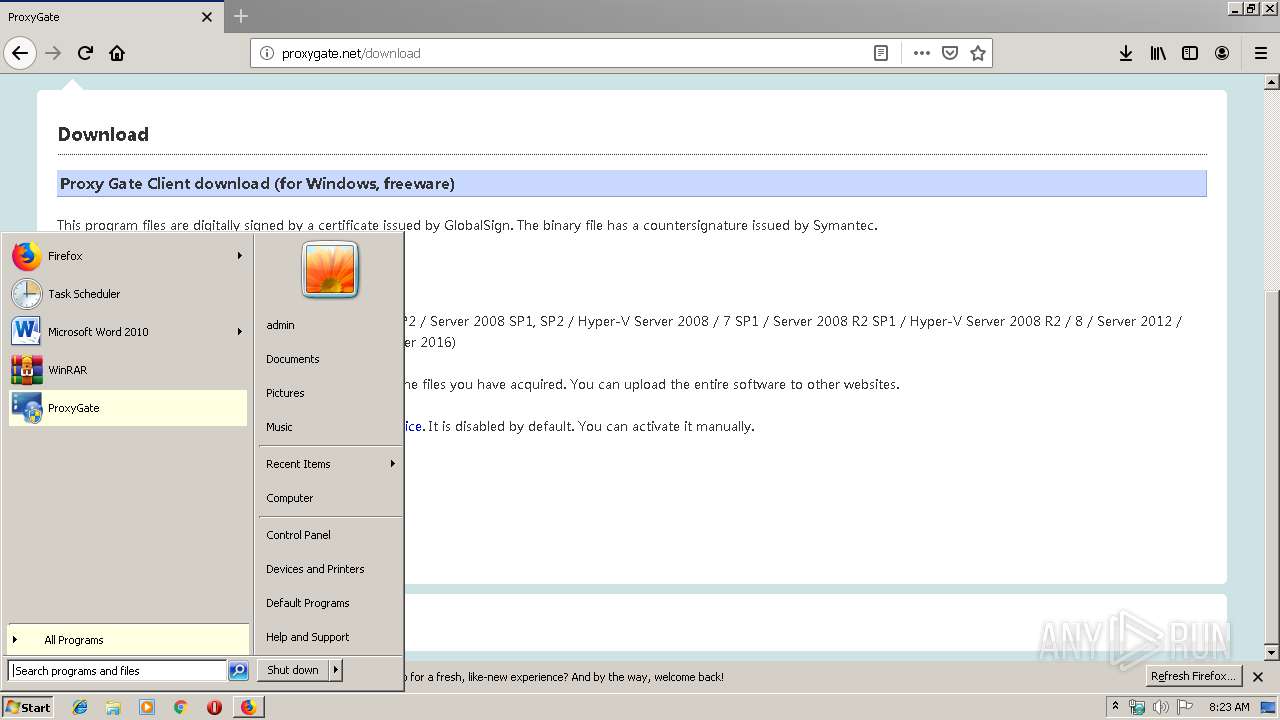
Task: Open the volume control in tray
Action: pyautogui.click(x=1160, y=707)
